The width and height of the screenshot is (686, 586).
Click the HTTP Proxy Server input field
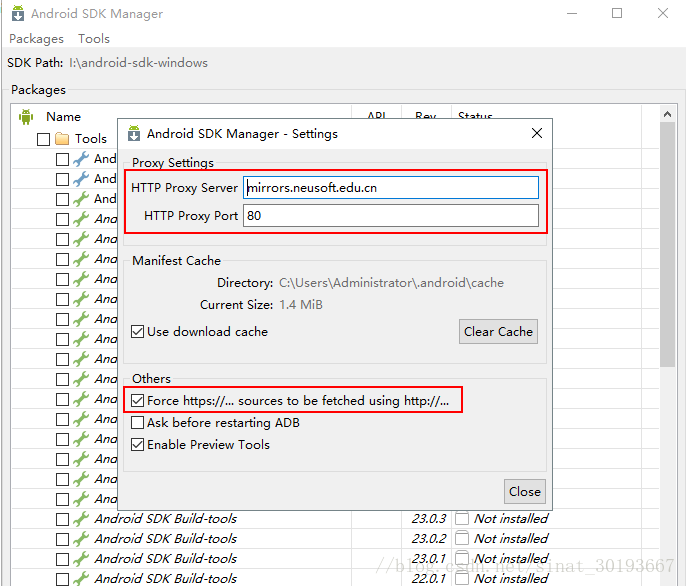click(x=391, y=188)
